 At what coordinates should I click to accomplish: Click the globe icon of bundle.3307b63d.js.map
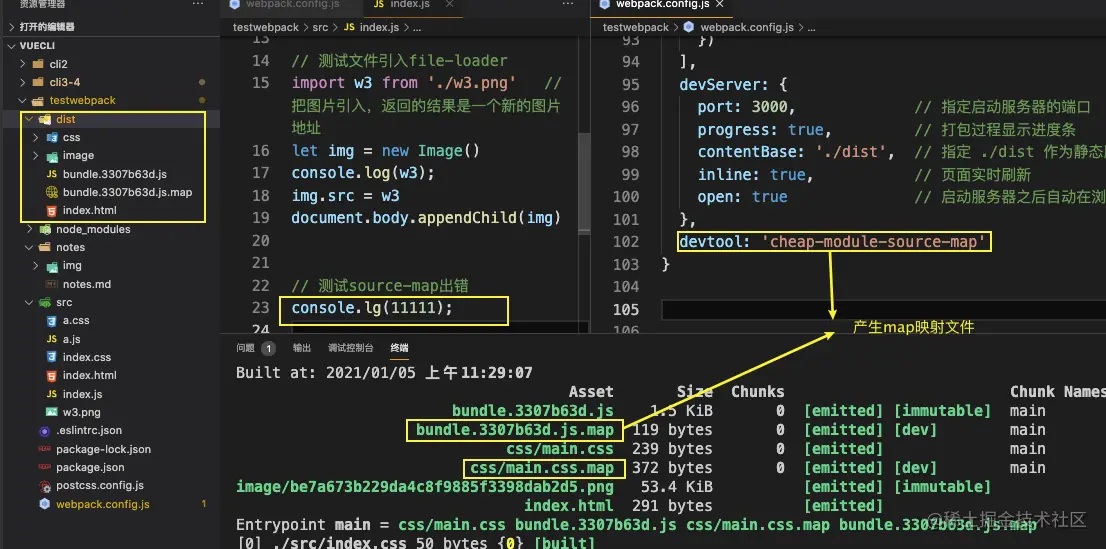(x=51, y=192)
